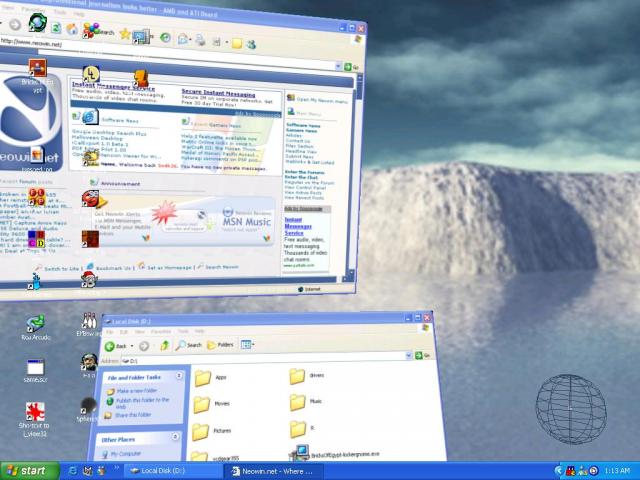Launch Internet Explorer from Quick Launch
Image resolution: width=640 pixels, height=480 pixels.
click(x=73, y=471)
